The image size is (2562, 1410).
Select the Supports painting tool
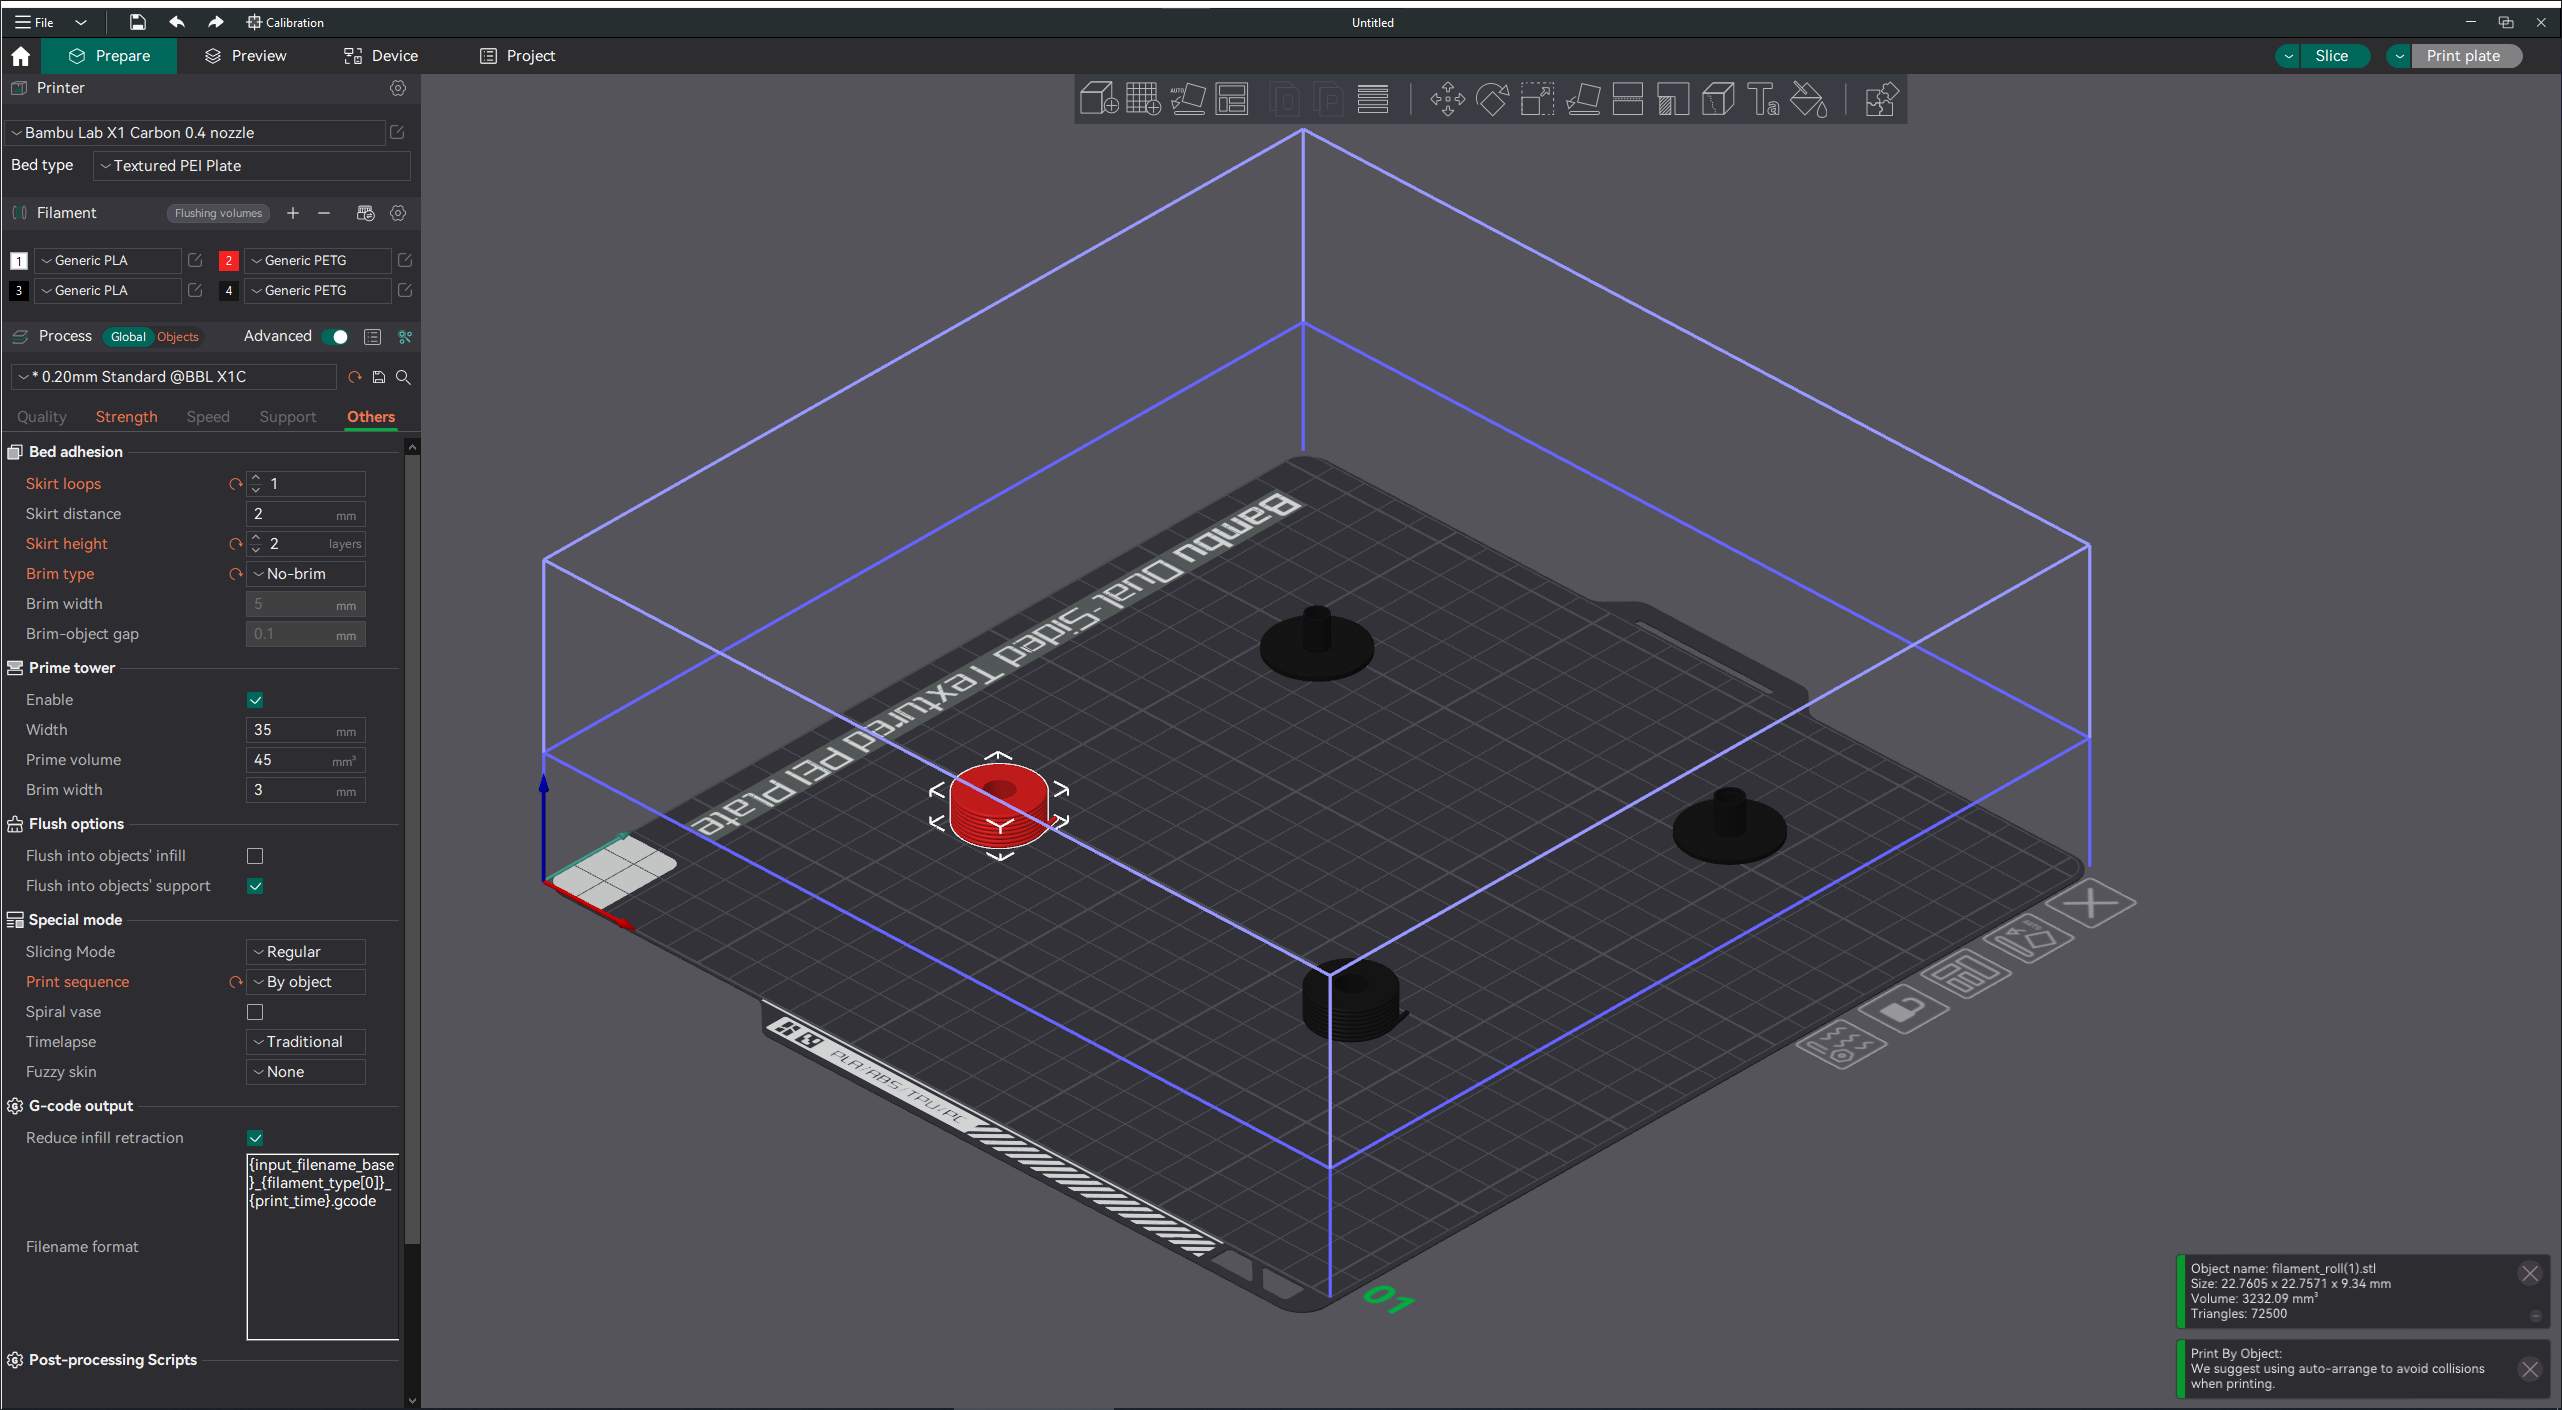[x=1673, y=99]
